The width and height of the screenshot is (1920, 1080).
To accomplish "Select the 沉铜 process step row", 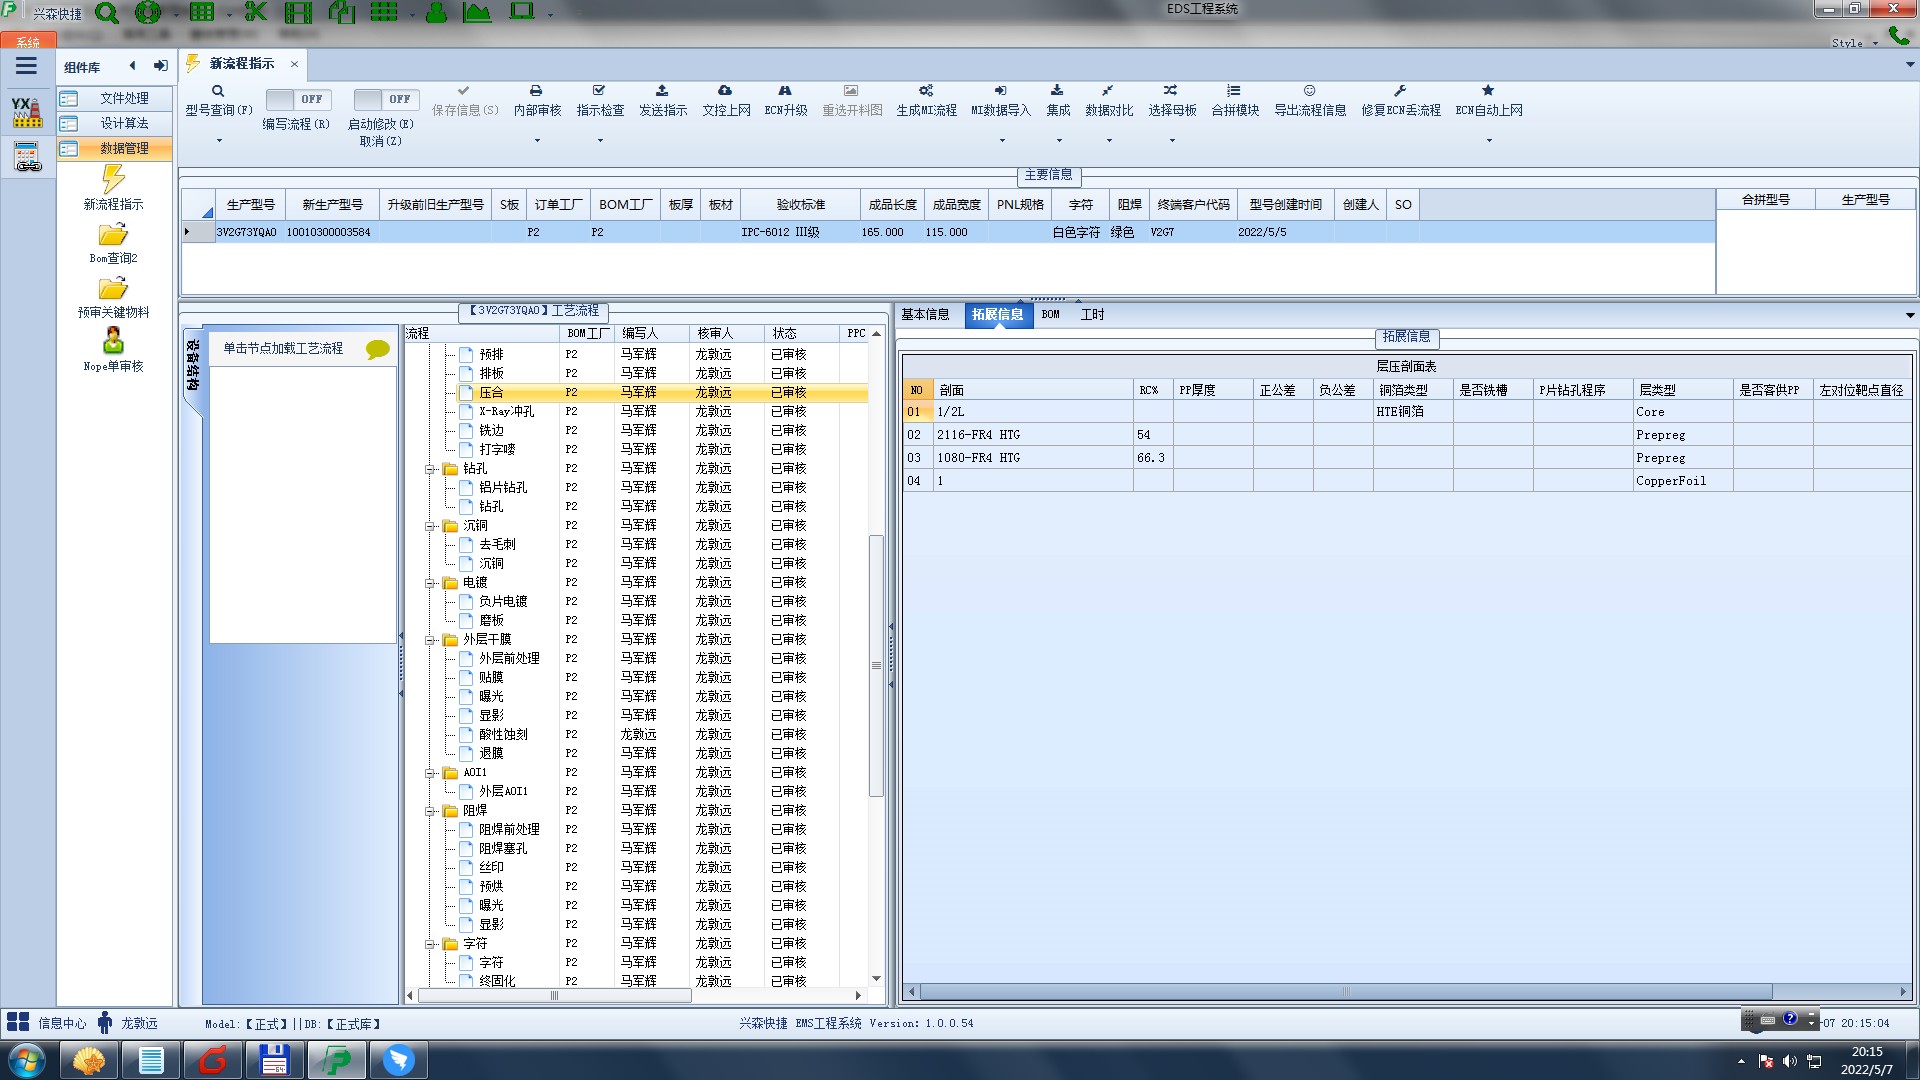I will (491, 564).
